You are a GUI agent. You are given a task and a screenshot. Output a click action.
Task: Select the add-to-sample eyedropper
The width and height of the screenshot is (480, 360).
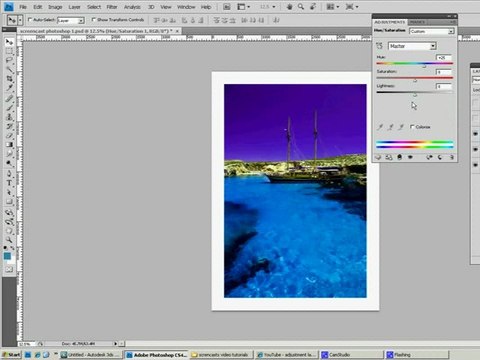pyautogui.click(x=390, y=127)
